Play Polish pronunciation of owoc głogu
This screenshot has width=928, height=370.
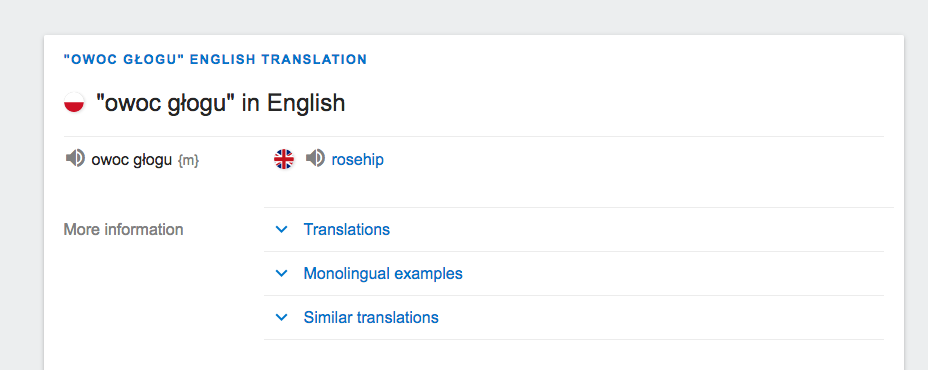pyautogui.click(x=75, y=159)
